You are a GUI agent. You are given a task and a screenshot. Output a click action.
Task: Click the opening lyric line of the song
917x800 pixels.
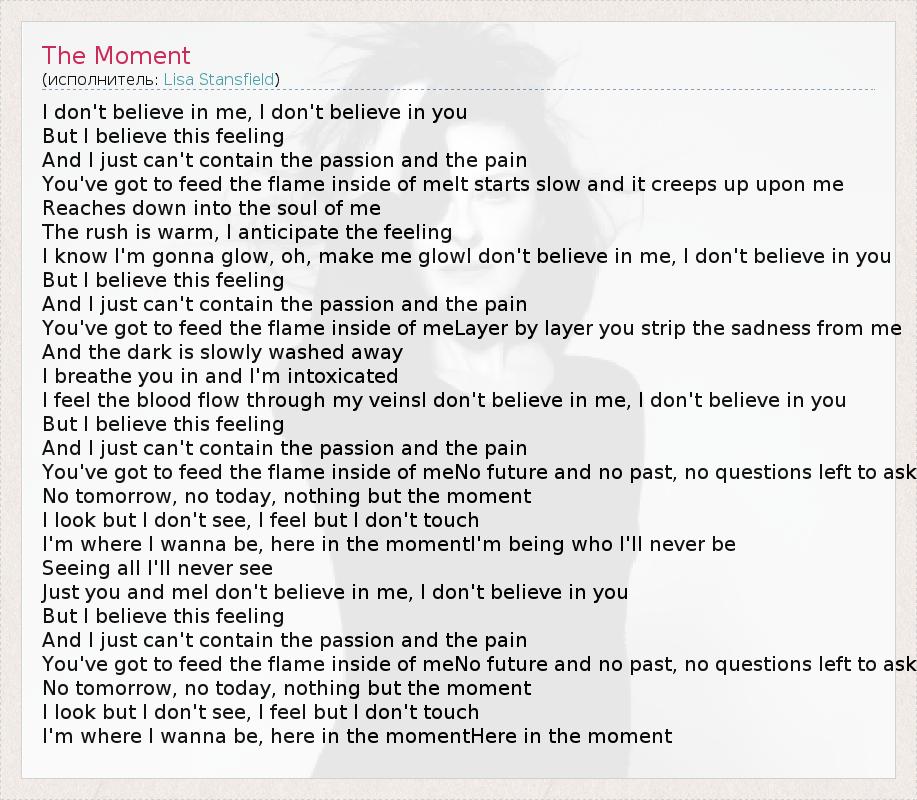click(x=255, y=112)
